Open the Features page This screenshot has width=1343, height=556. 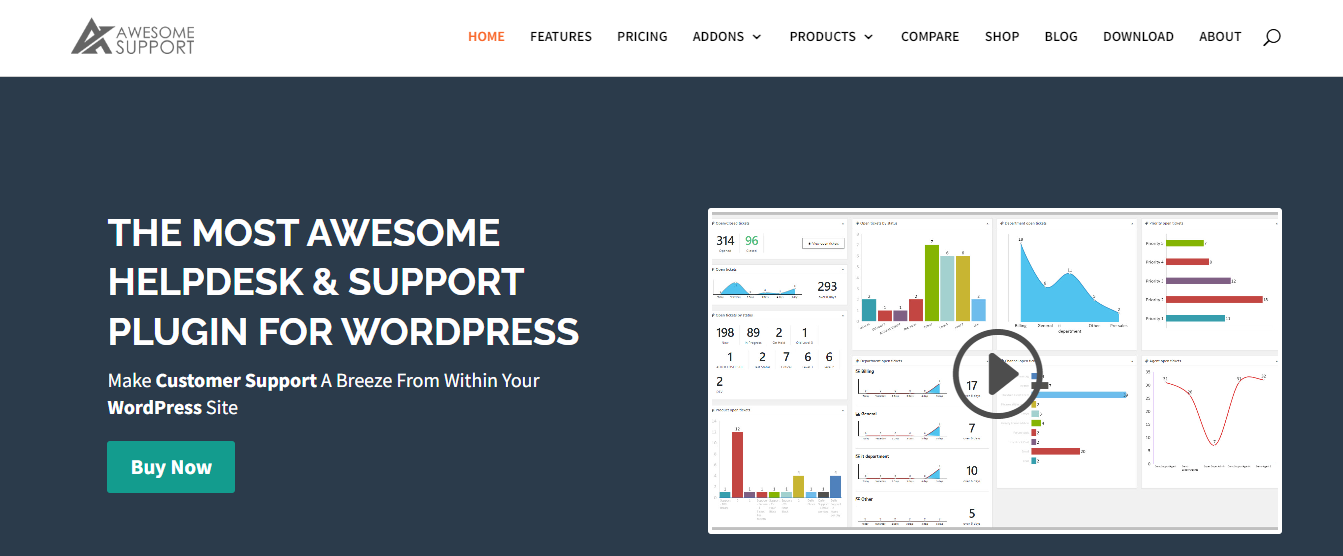[561, 37]
